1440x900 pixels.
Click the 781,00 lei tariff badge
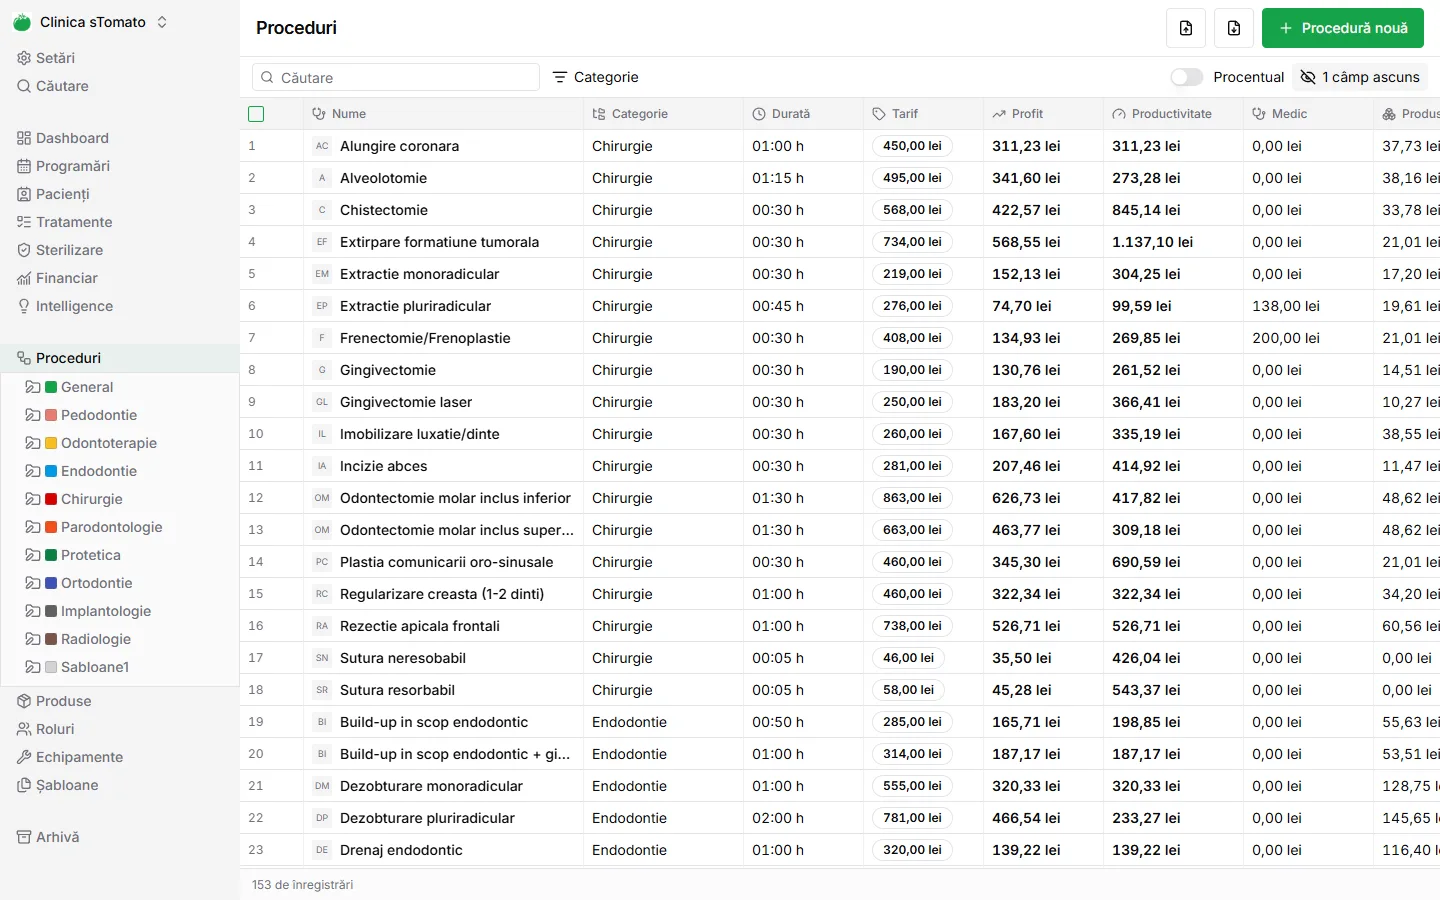(912, 818)
